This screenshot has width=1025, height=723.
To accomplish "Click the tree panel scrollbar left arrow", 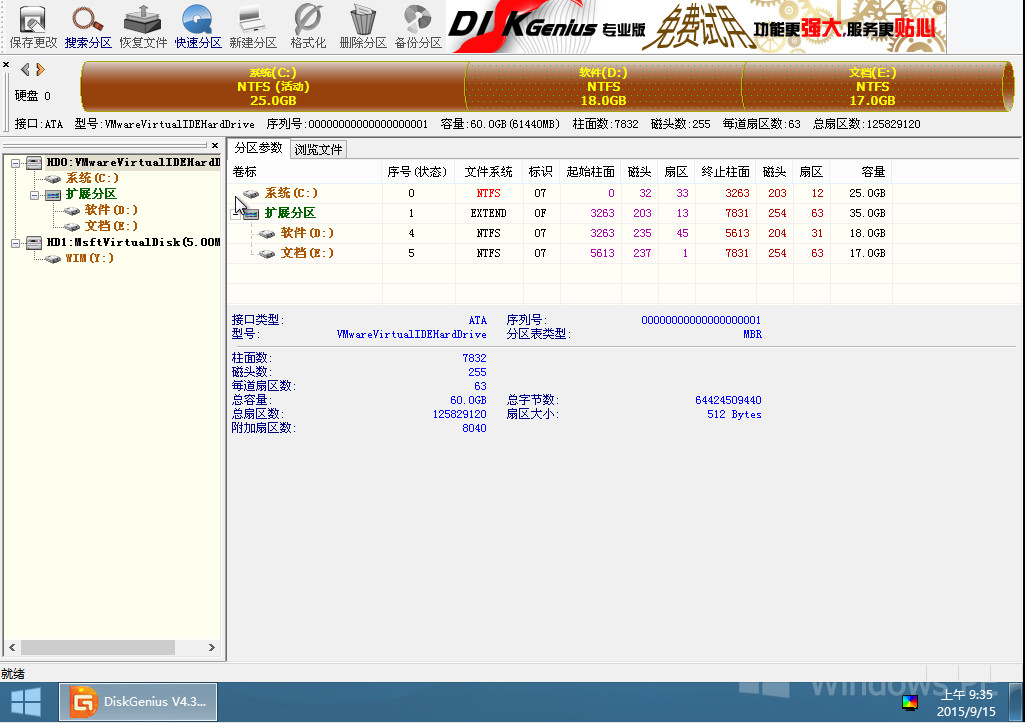I will [x=12, y=647].
